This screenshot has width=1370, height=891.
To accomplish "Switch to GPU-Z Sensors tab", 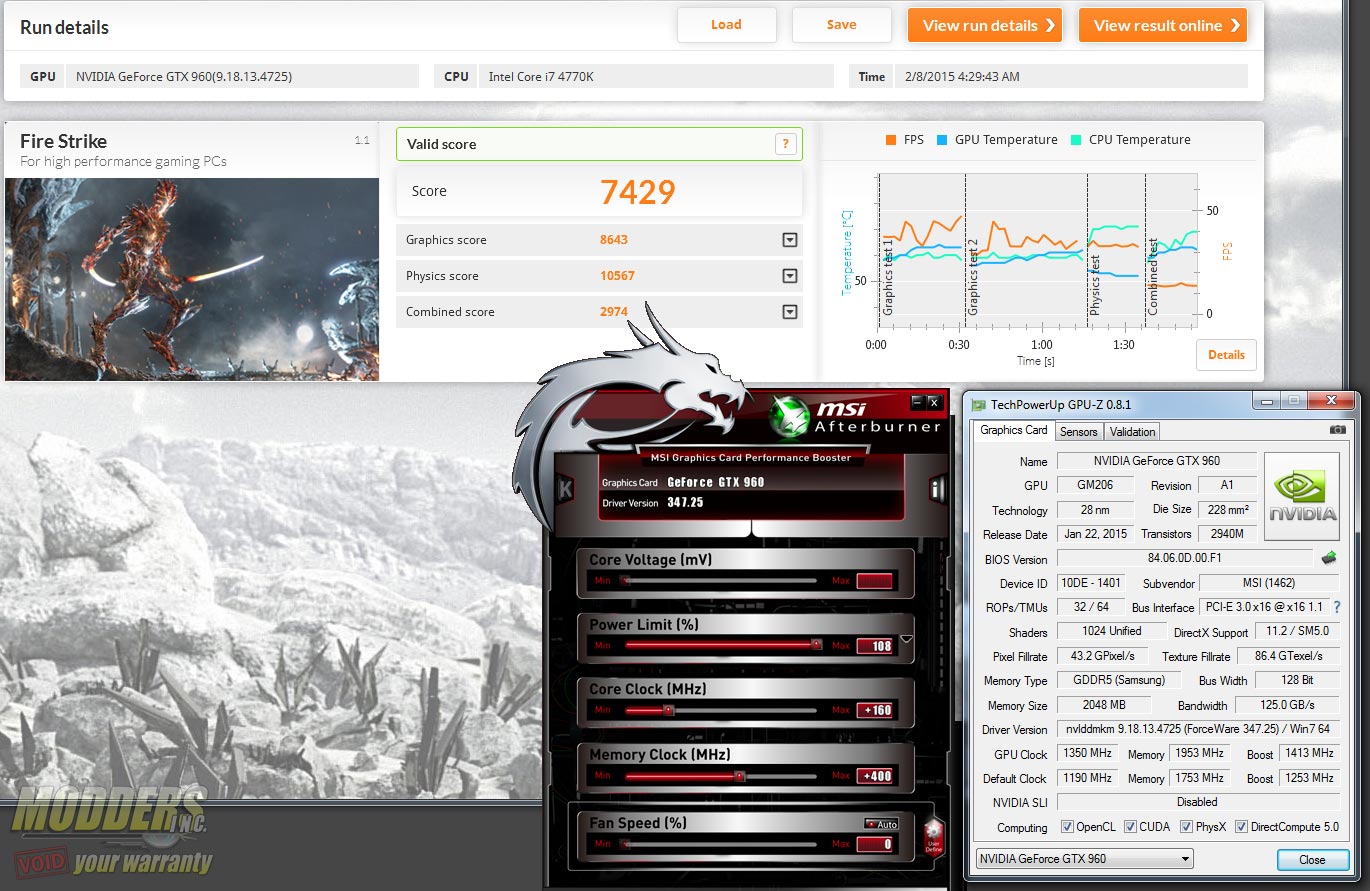I will coord(1078,432).
